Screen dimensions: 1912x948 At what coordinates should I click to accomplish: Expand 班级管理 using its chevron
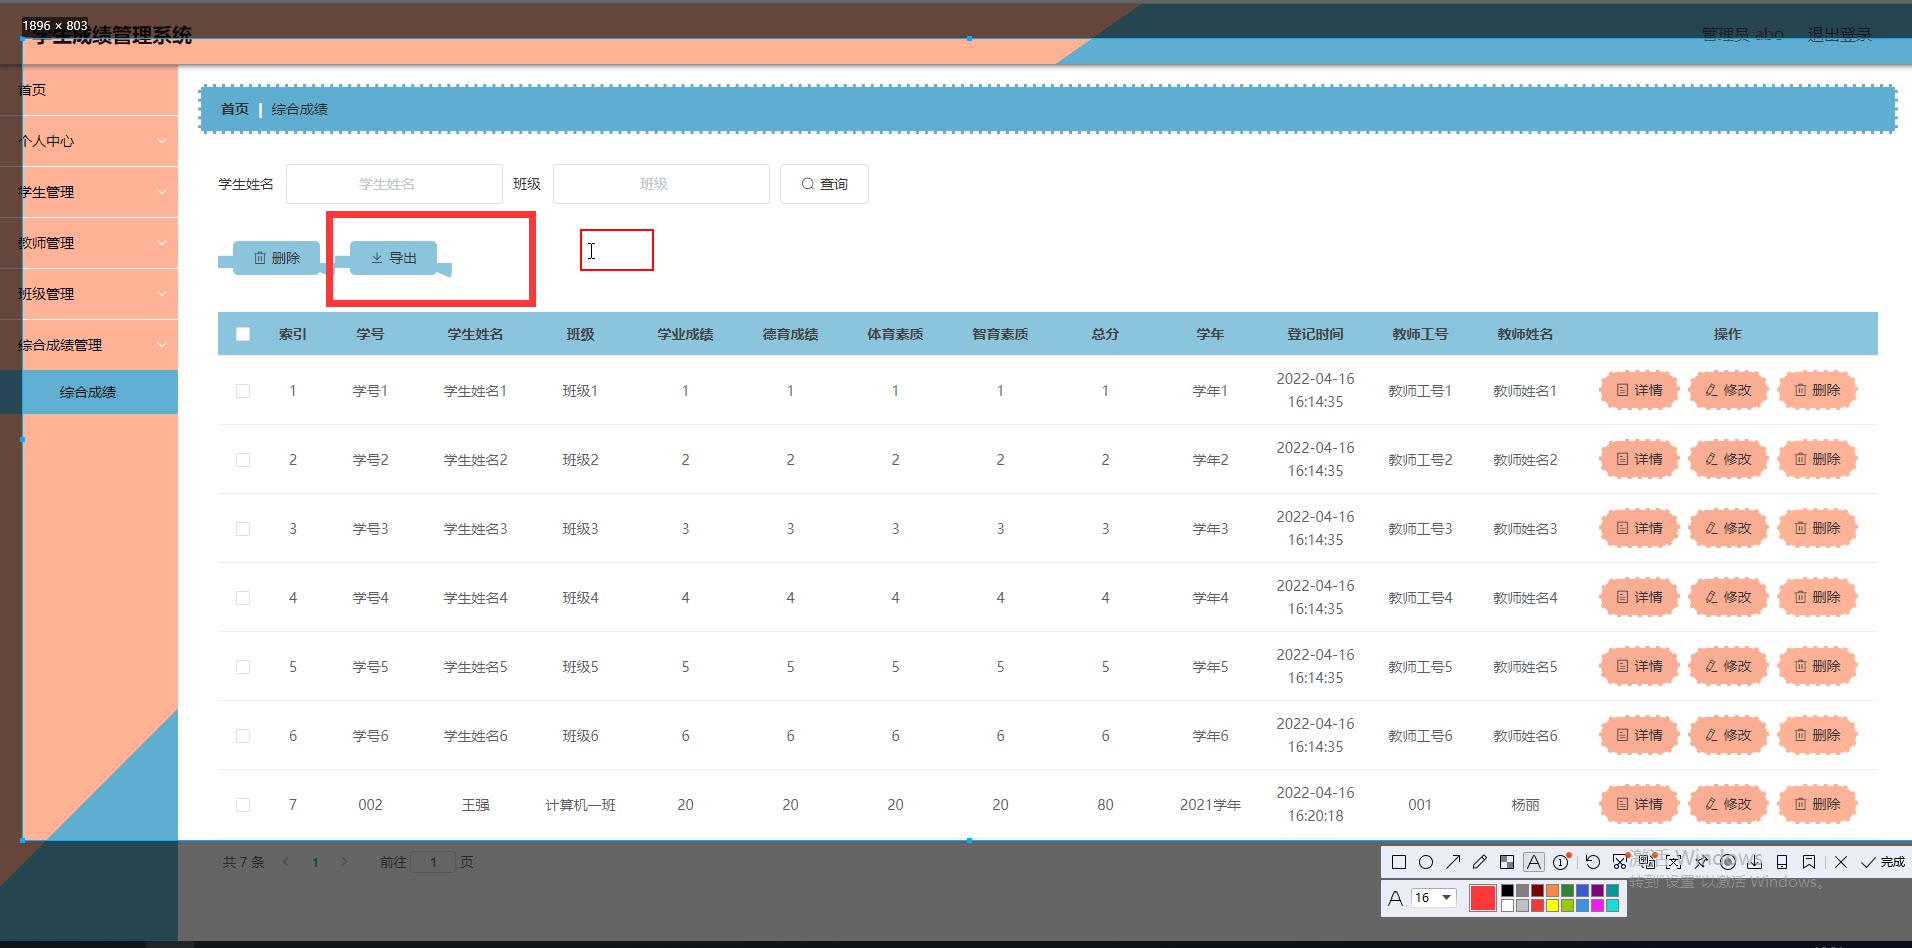[x=162, y=294]
